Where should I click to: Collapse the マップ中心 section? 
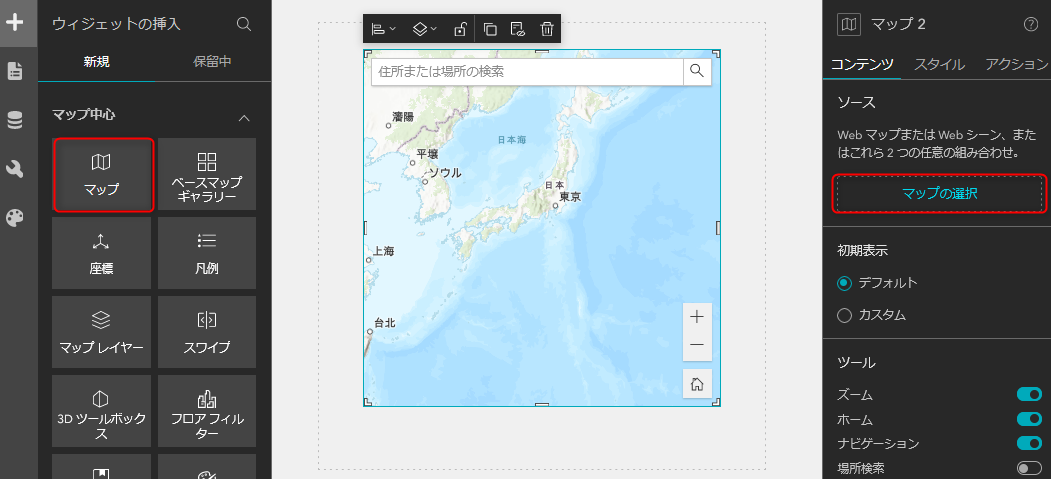[x=245, y=118]
